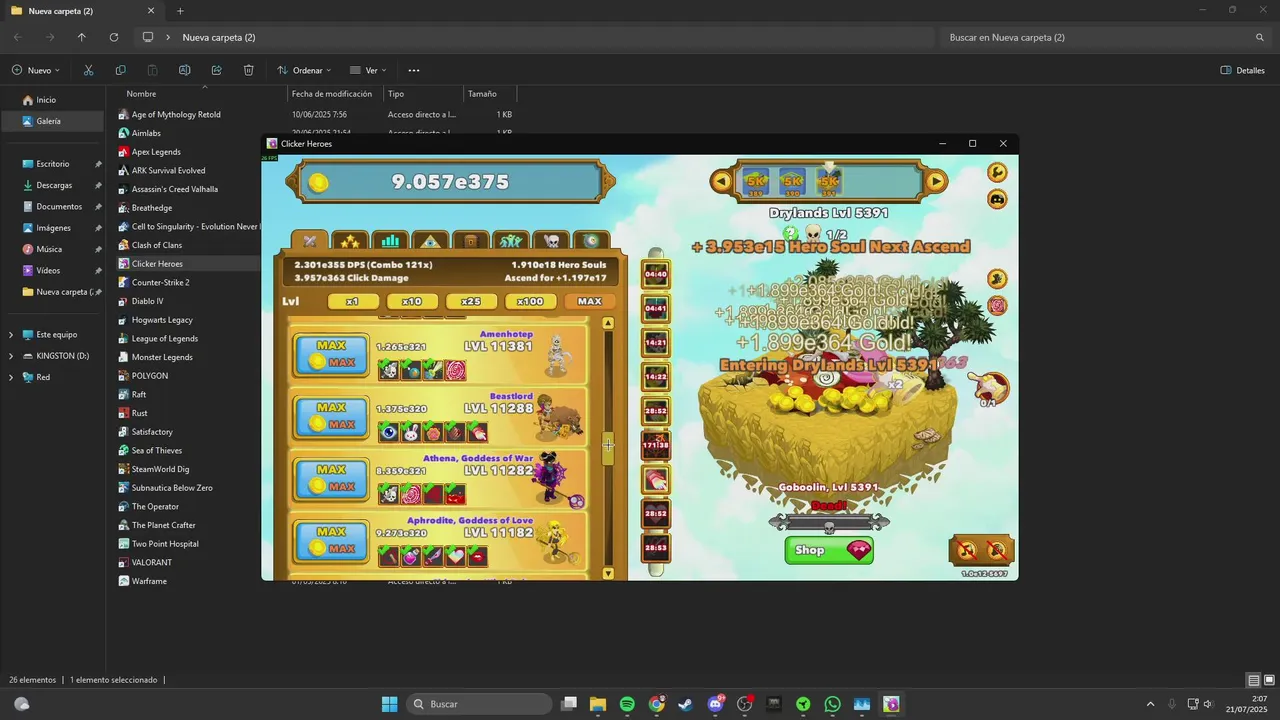Viewport: 1280px width, 720px height.
Task: Set buy amount to x100
Action: (530, 301)
